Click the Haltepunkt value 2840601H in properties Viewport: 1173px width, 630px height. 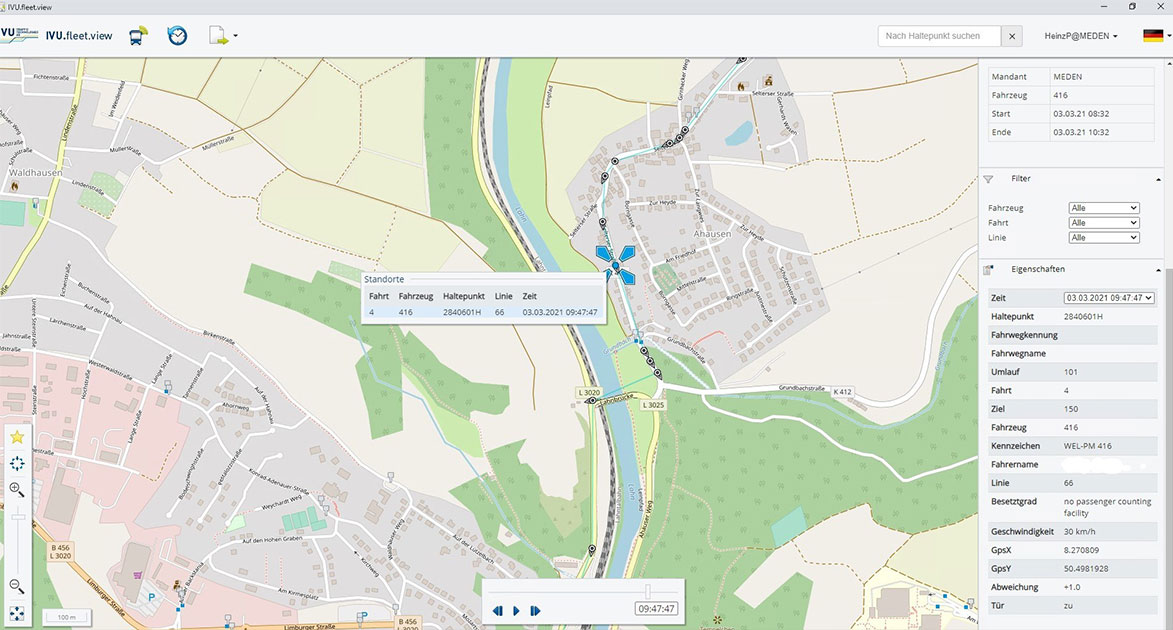(1083, 316)
